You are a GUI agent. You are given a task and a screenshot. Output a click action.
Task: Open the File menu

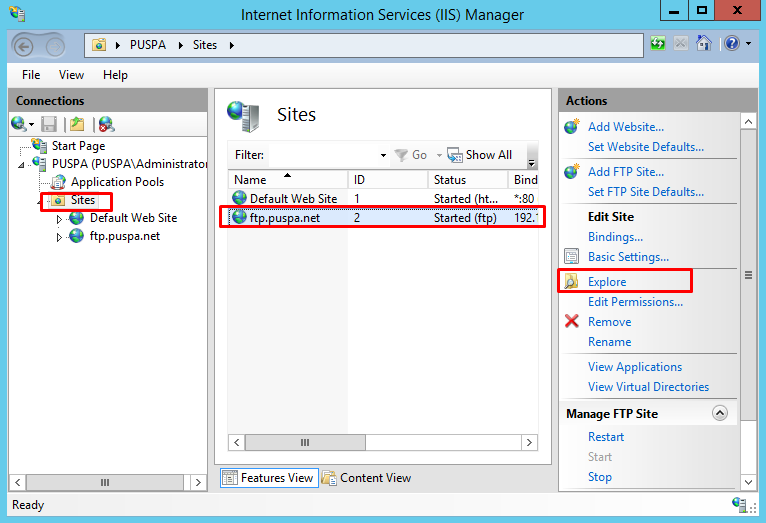(31, 75)
